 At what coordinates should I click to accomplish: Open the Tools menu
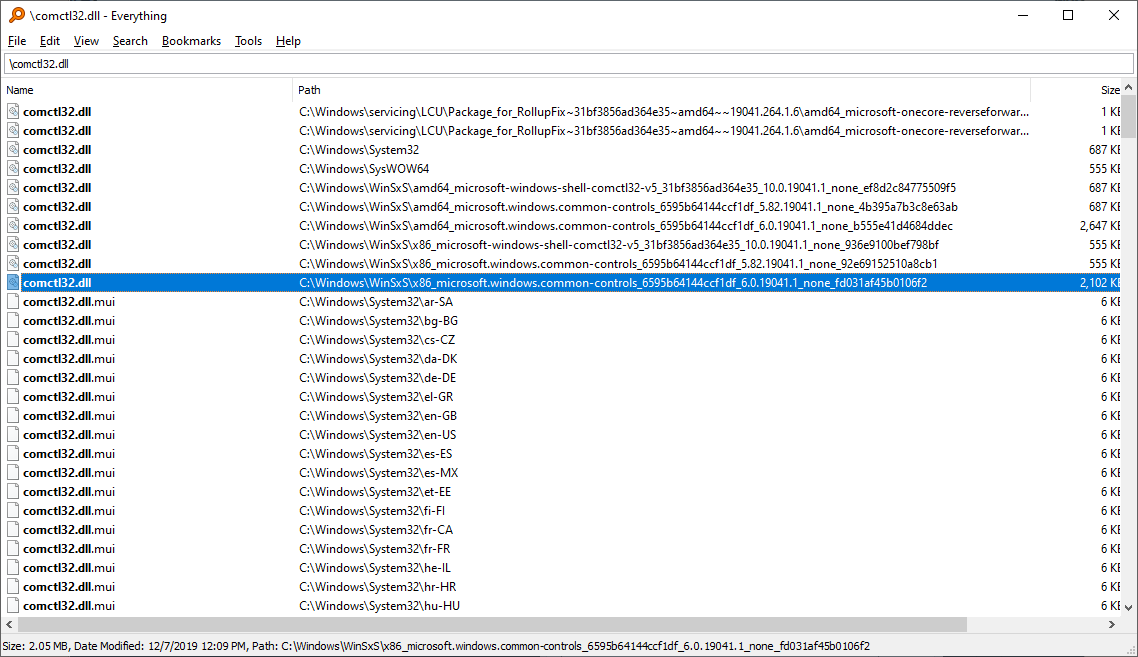(248, 41)
